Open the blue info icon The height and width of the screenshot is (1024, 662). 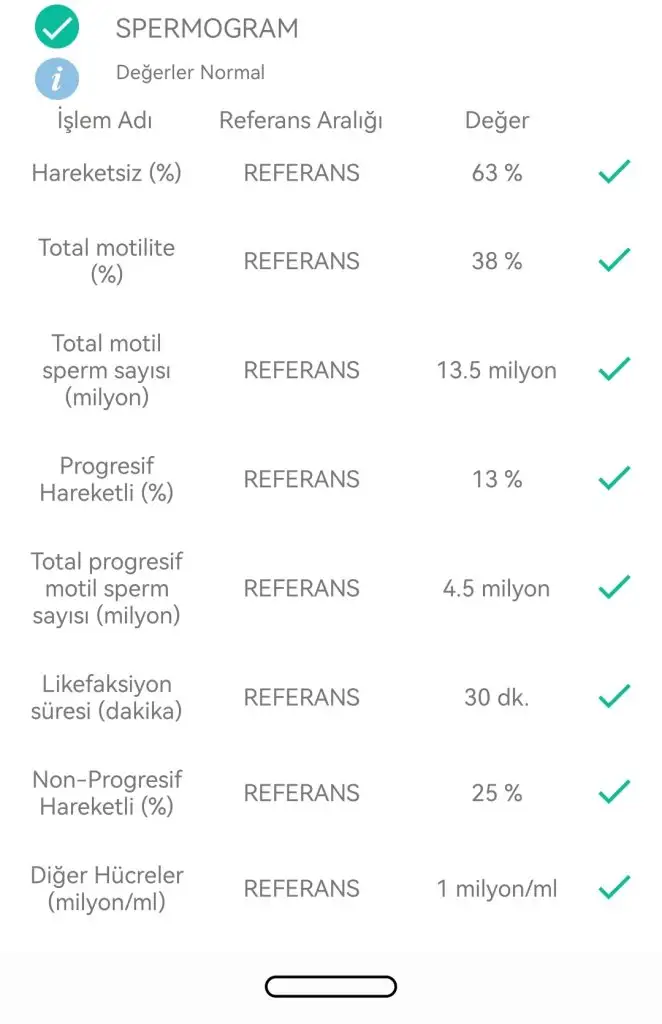pyautogui.click(x=57, y=78)
